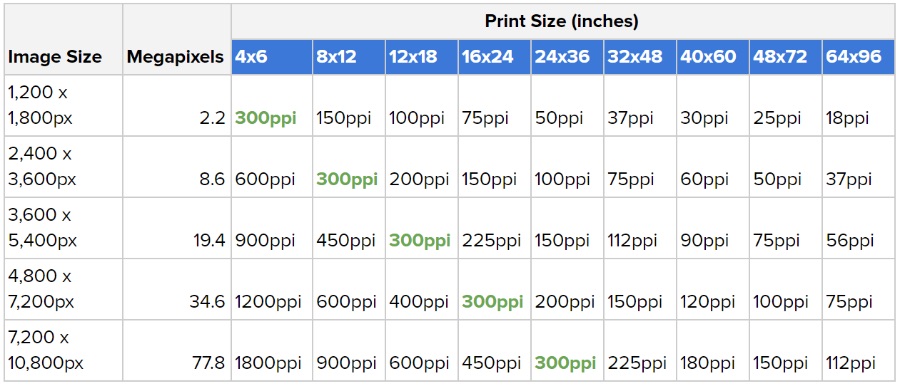Click the Print Size (inches) heading

(563, 22)
